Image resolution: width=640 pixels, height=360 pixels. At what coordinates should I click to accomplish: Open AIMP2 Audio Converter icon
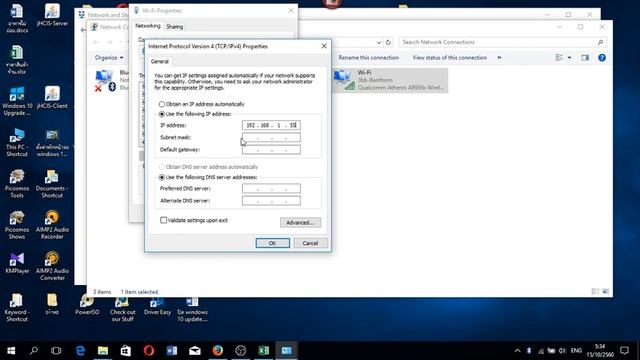pyautogui.click(x=52, y=266)
